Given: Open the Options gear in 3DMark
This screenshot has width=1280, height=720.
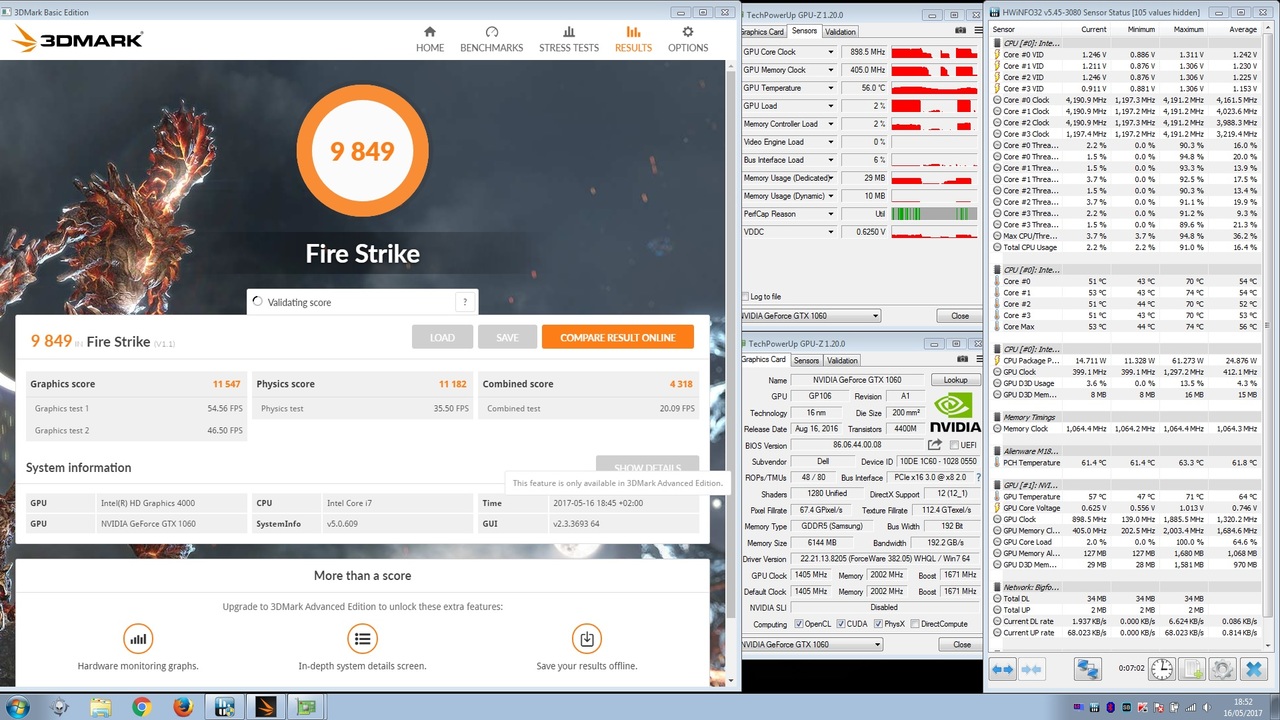Looking at the screenshot, I should tap(688, 39).
